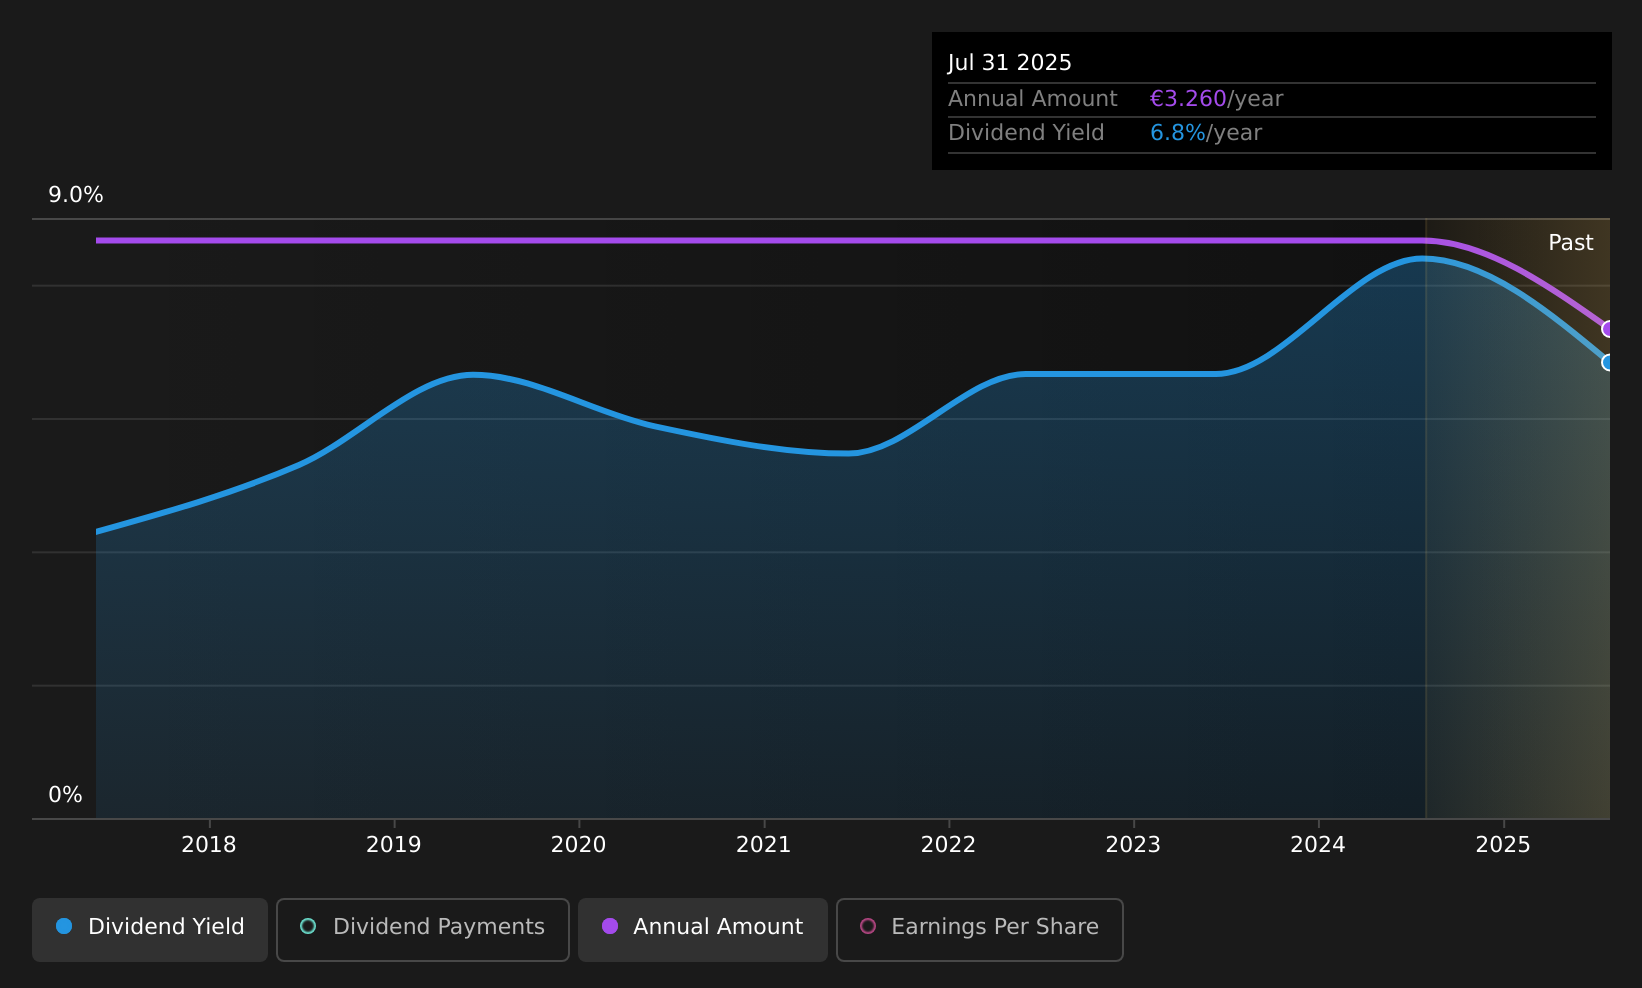Enable the Earnings Per Share series
The width and height of the screenshot is (1642, 988).
(x=980, y=929)
